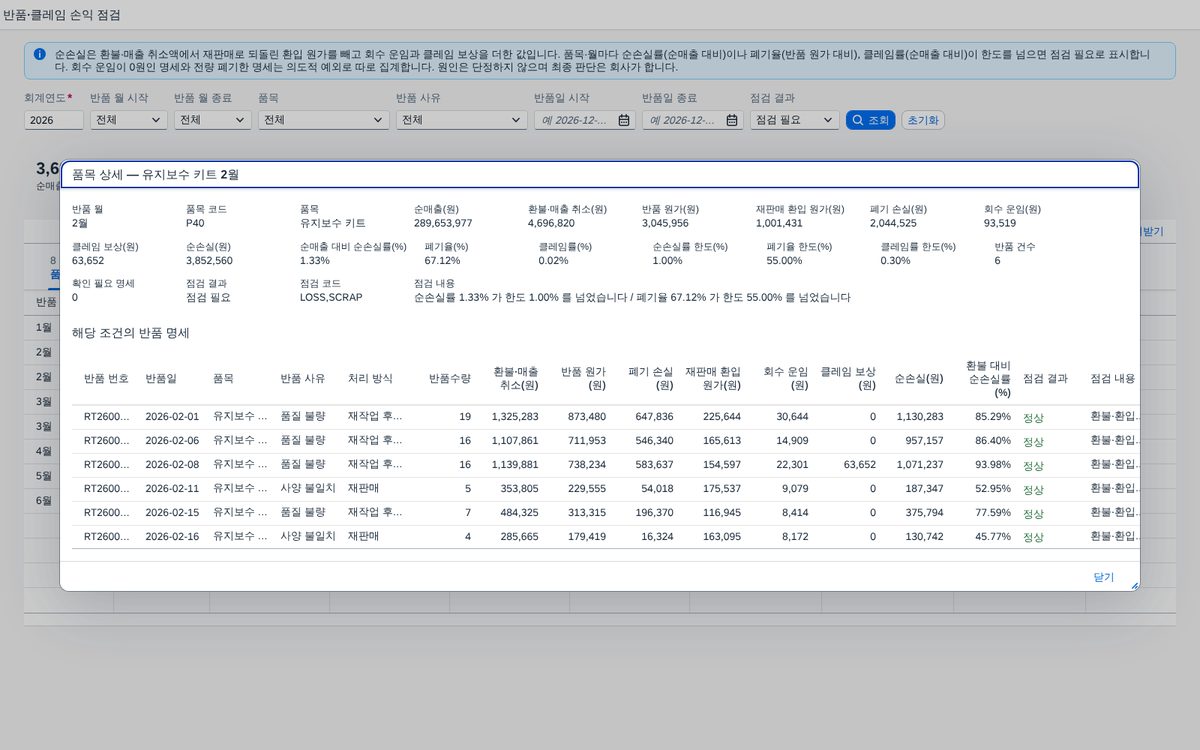Click the 순손실(원) column header

[919, 379]
